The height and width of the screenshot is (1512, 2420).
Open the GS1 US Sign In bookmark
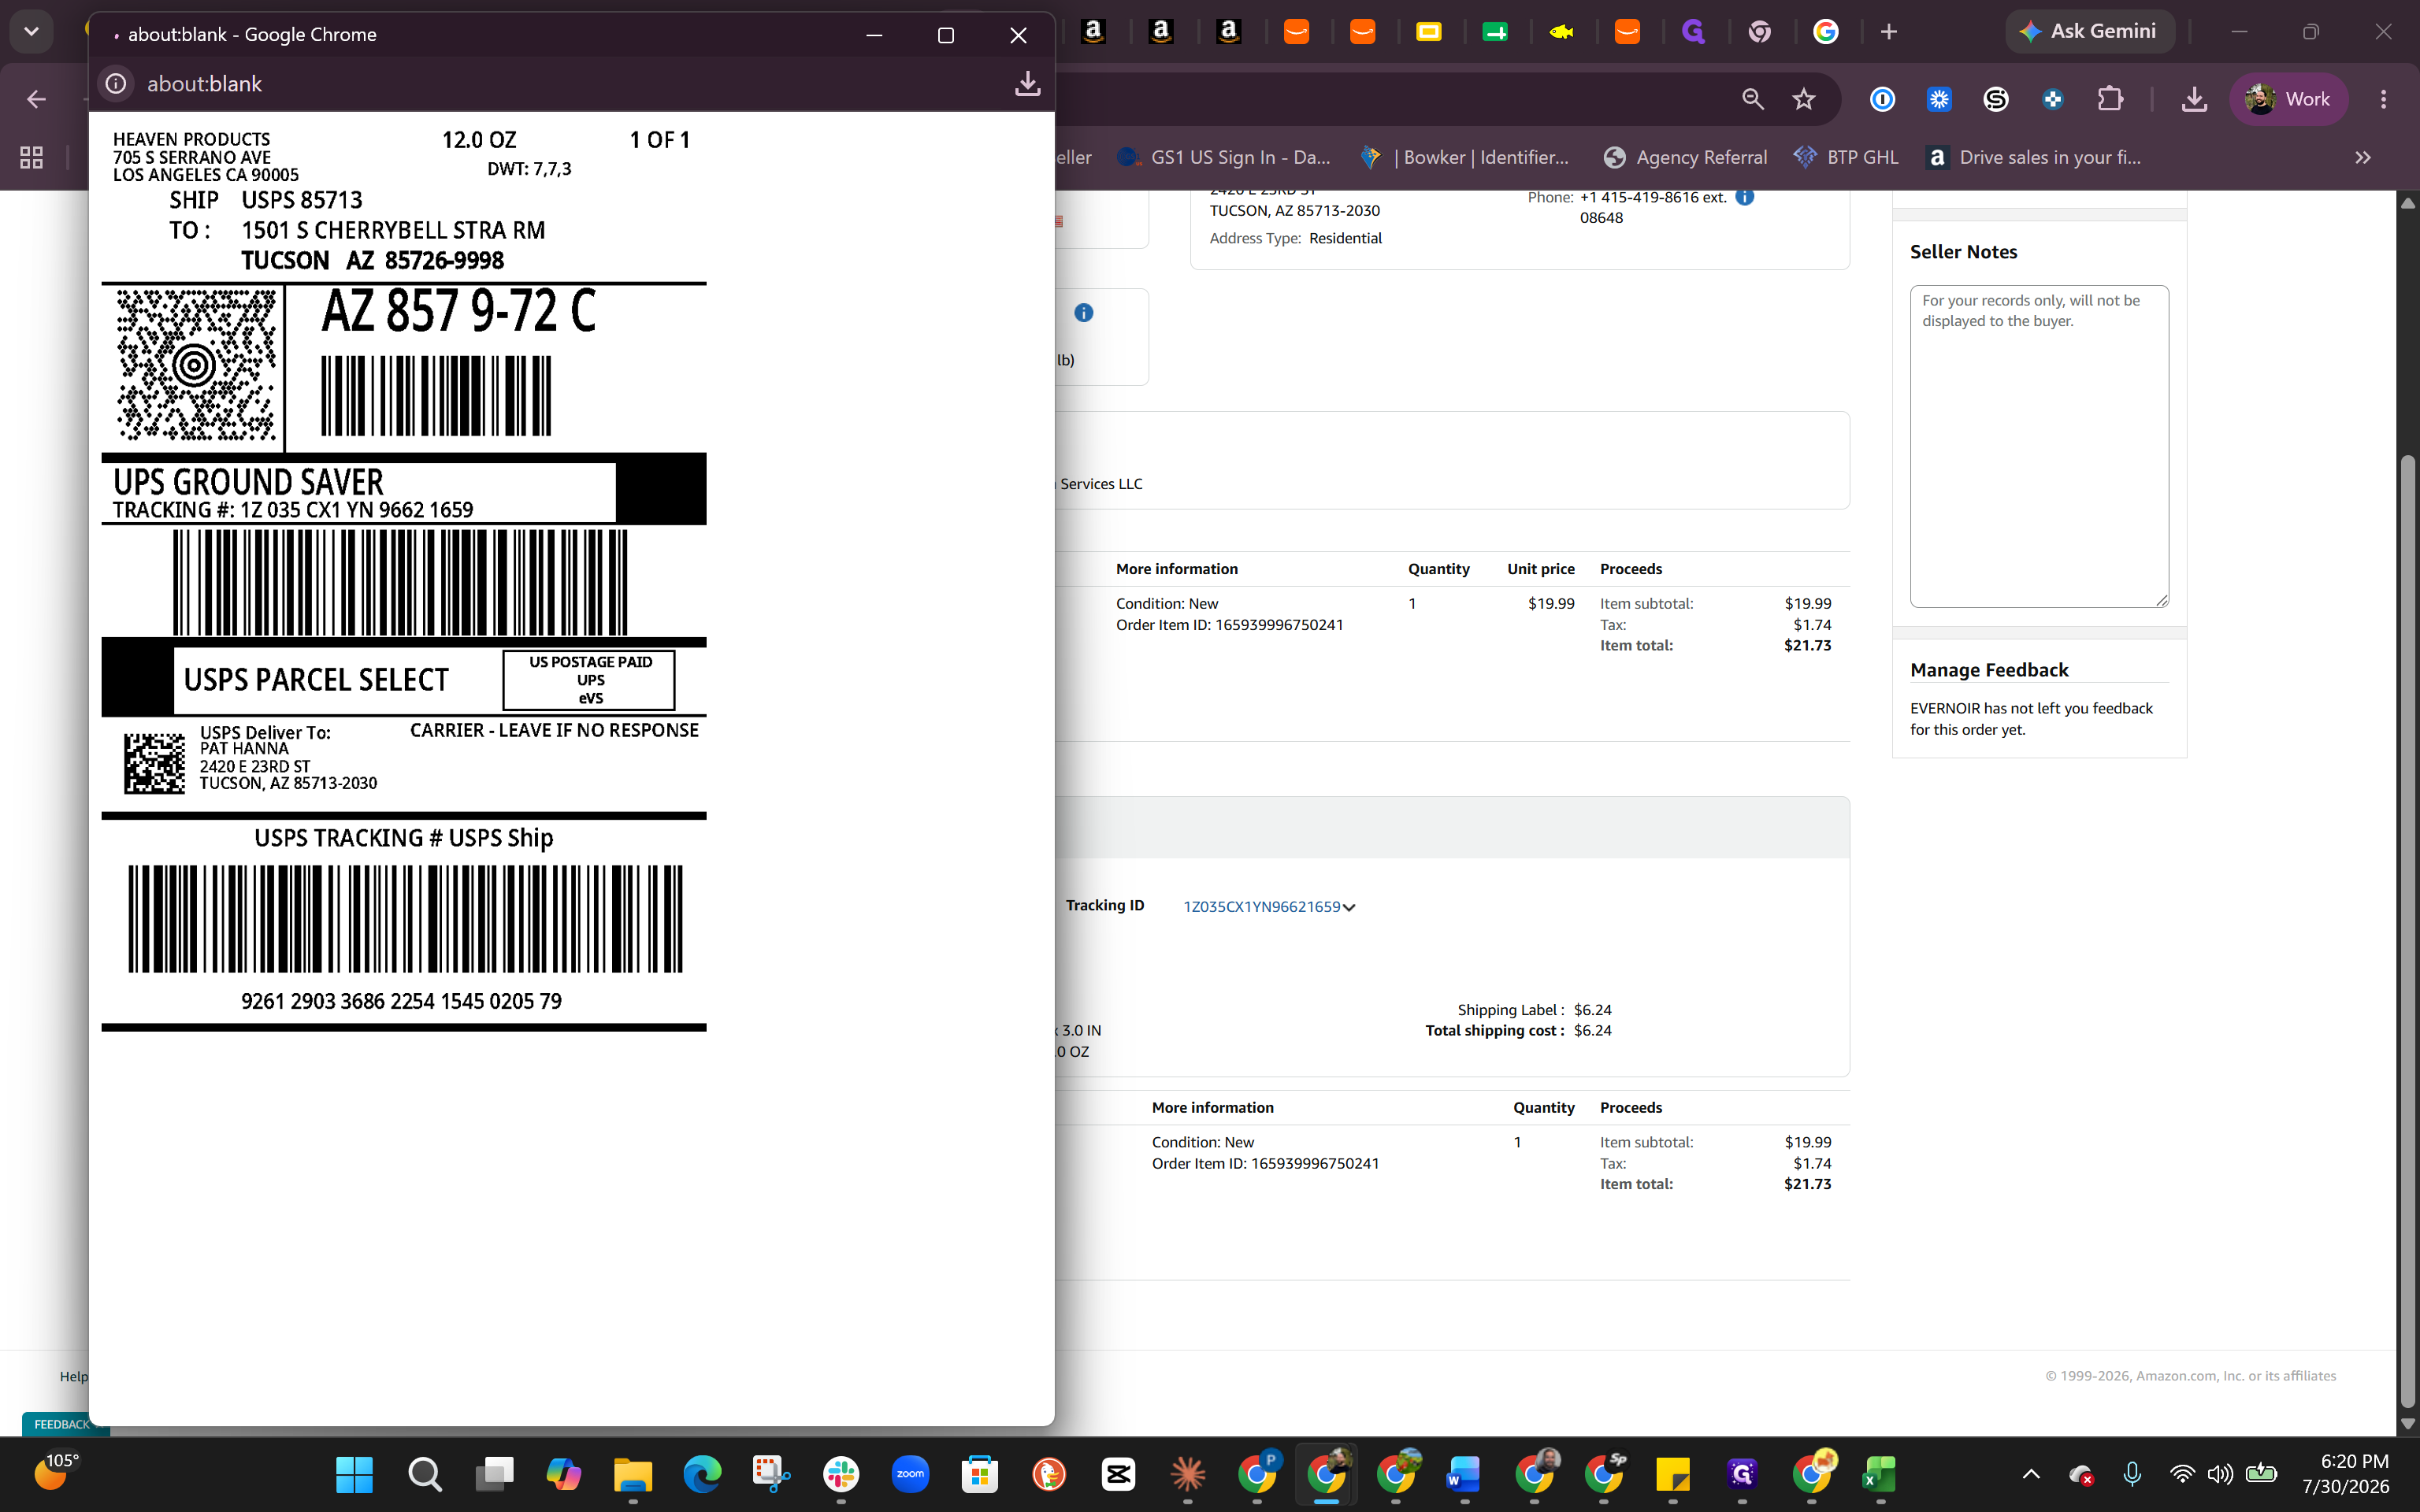tap(1224, 157)
